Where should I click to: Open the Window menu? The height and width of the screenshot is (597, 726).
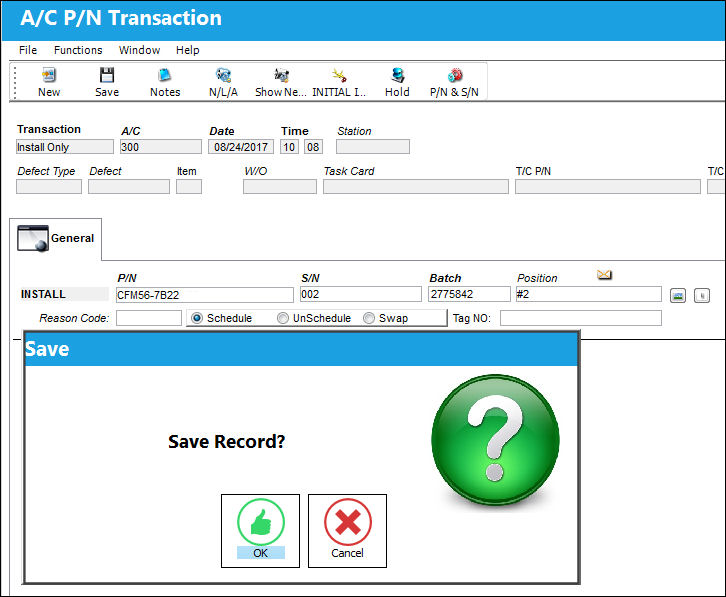(139, 50)
